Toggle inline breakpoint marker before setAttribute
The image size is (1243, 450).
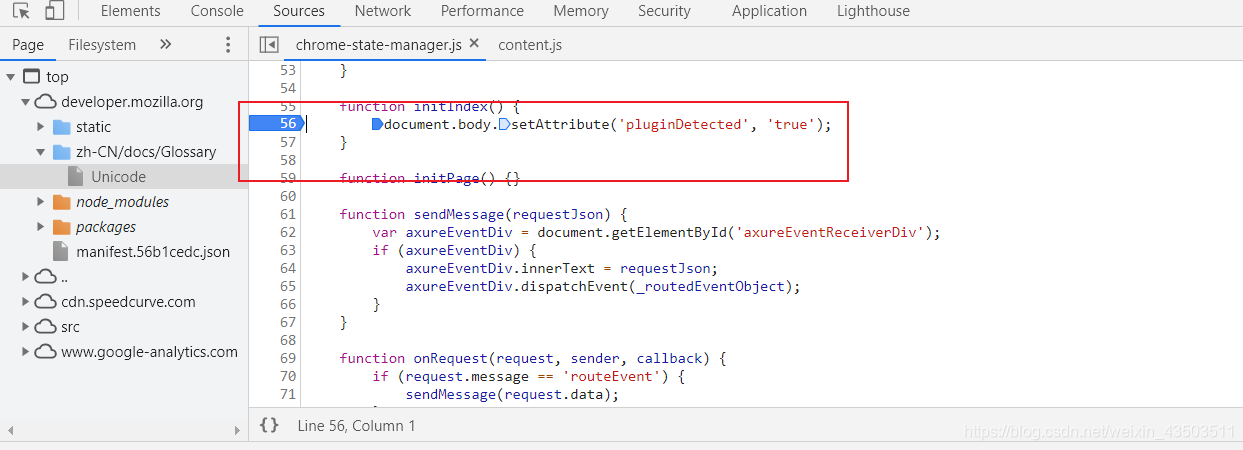tap(504, 124)
